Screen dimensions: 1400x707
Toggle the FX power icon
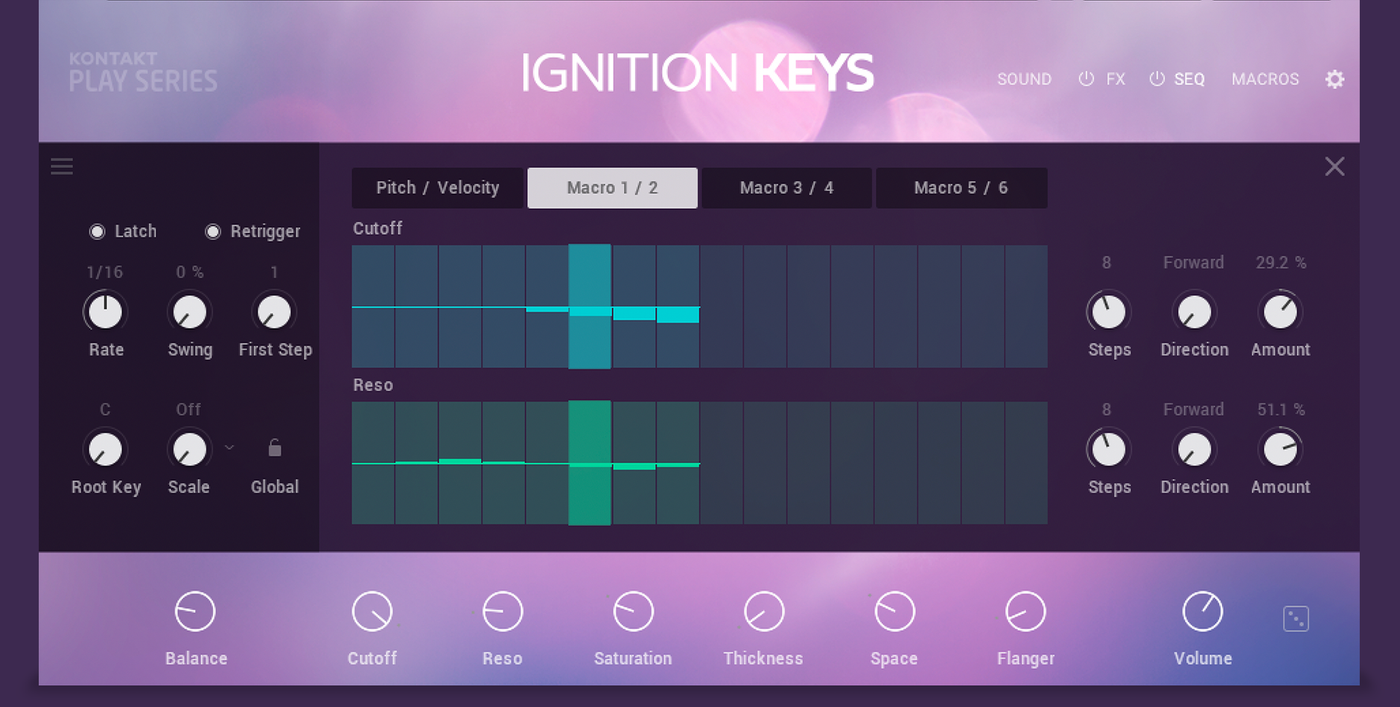(1086, 79)
